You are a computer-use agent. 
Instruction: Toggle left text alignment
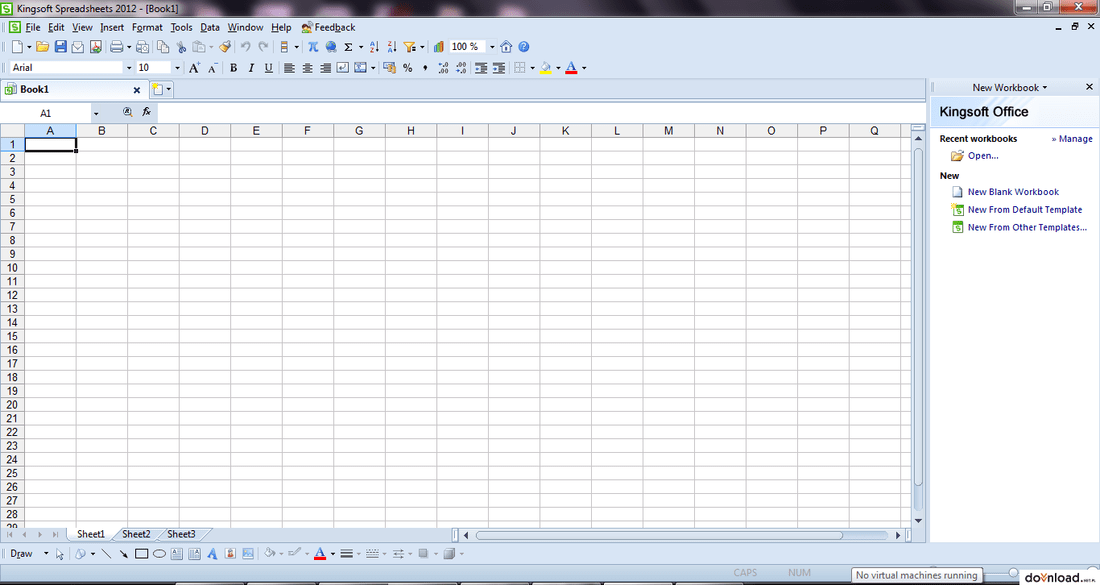tap(289, 68)
